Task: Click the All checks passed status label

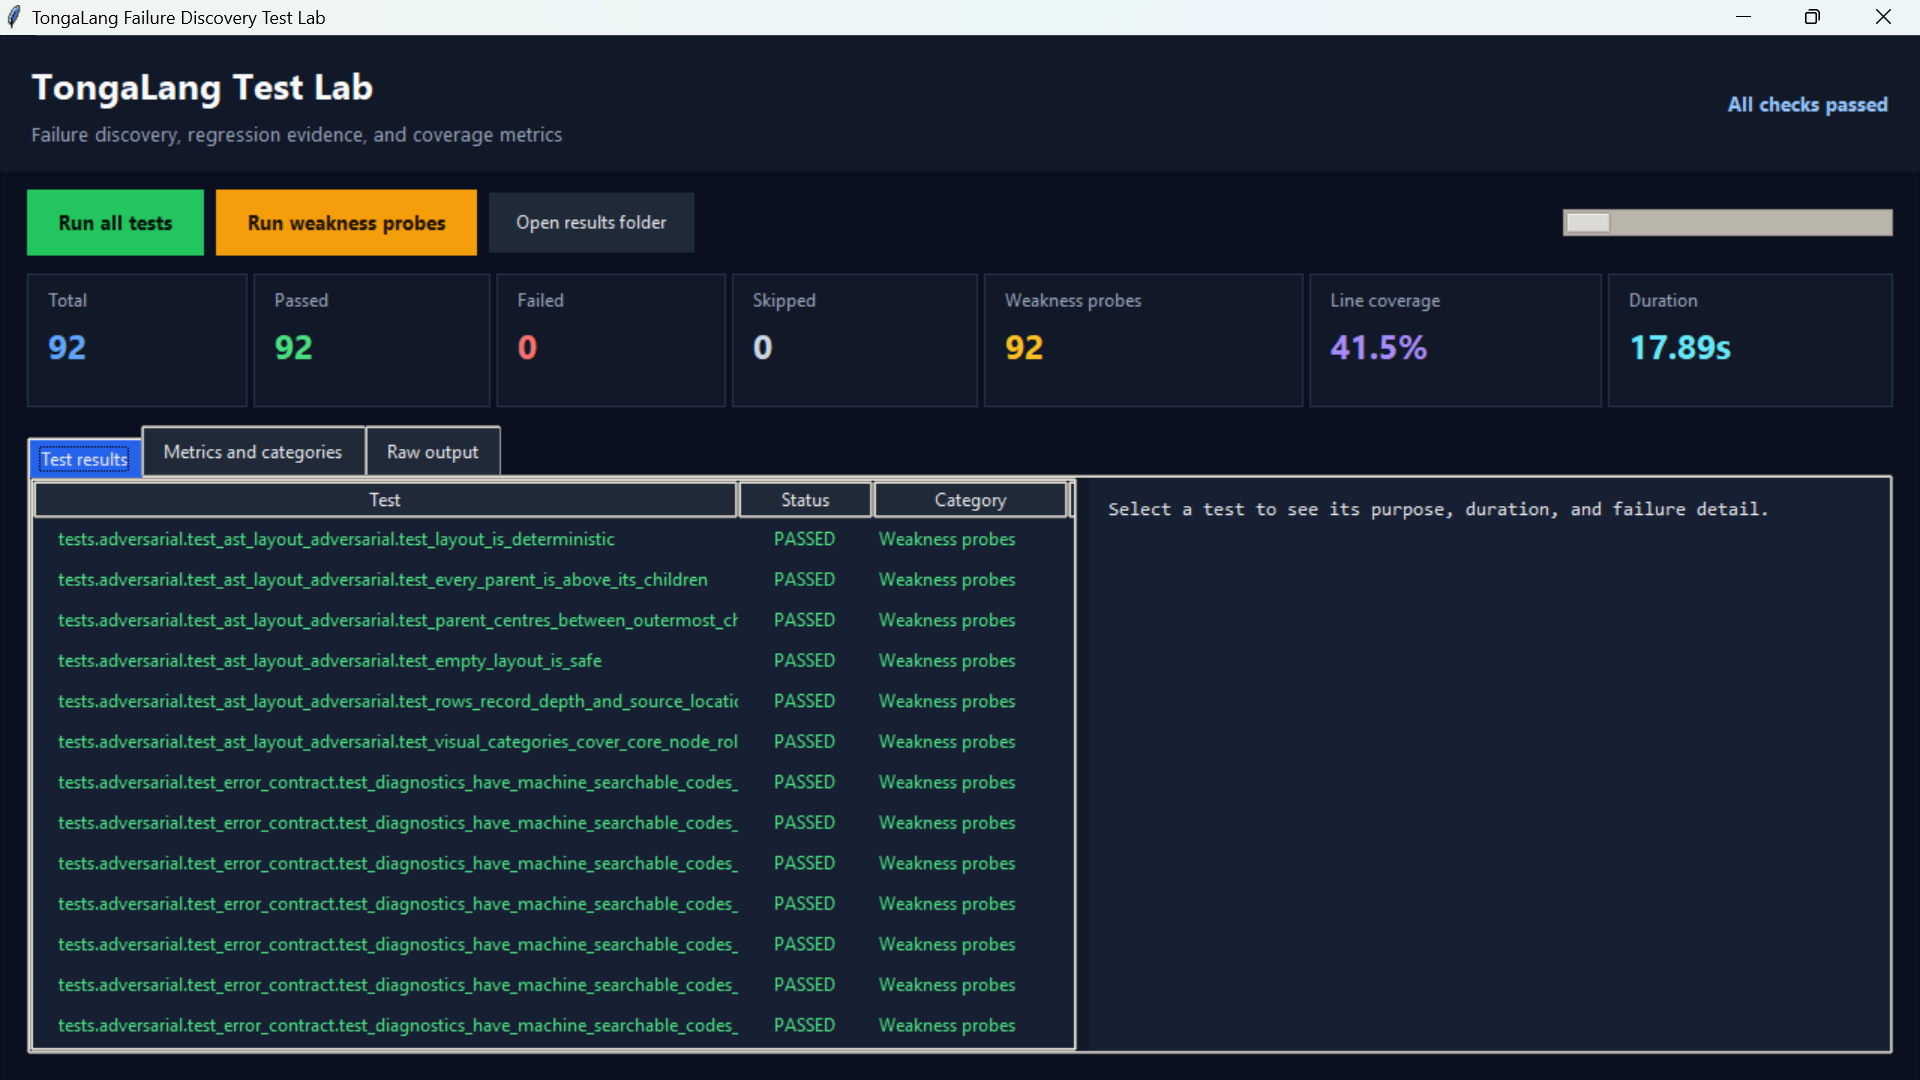Action: click(x=1807, y=105)
